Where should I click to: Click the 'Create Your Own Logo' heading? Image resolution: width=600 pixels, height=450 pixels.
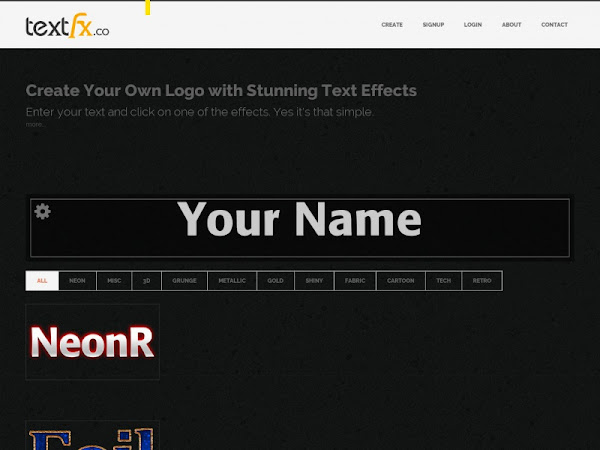(x=221, y=91)
